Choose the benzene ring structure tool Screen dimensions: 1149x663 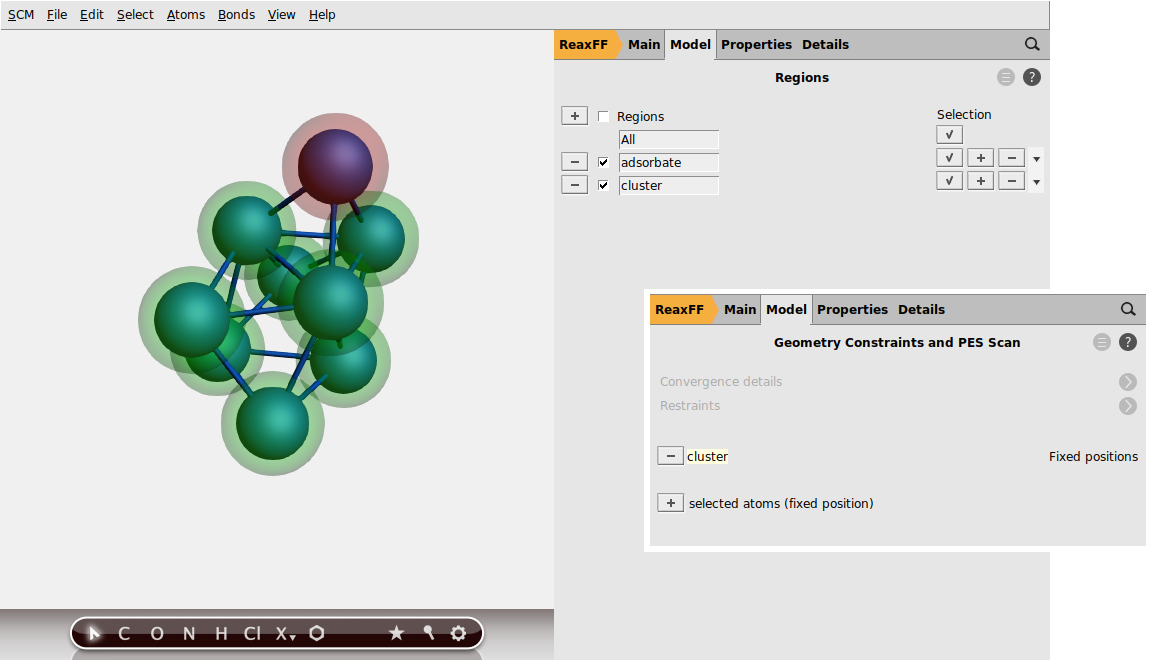317,633
